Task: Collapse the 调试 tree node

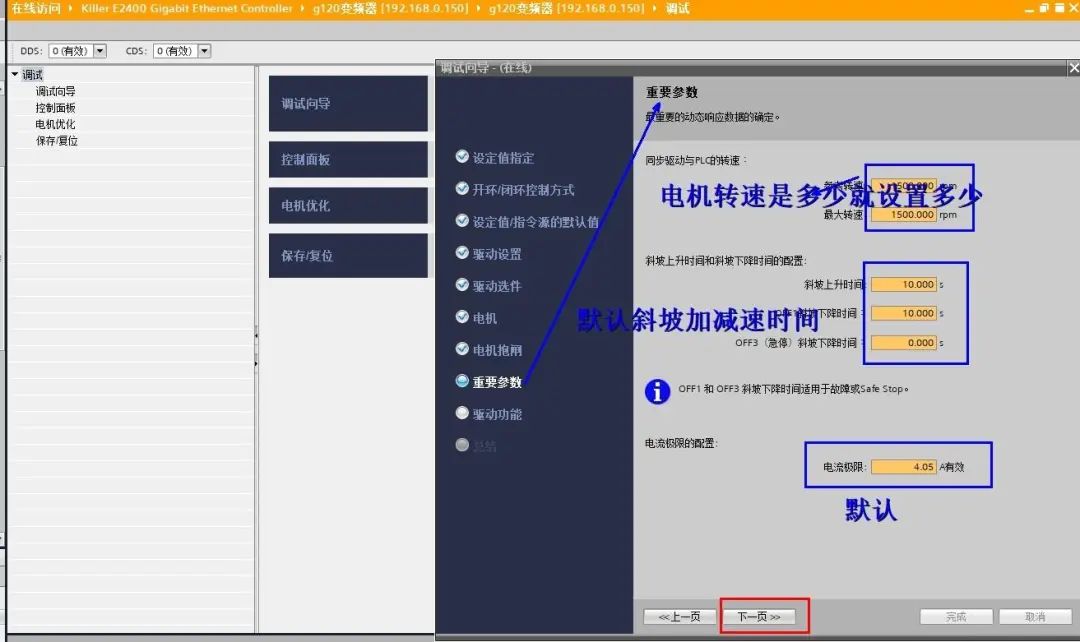Action: click(x=14, y=74)
